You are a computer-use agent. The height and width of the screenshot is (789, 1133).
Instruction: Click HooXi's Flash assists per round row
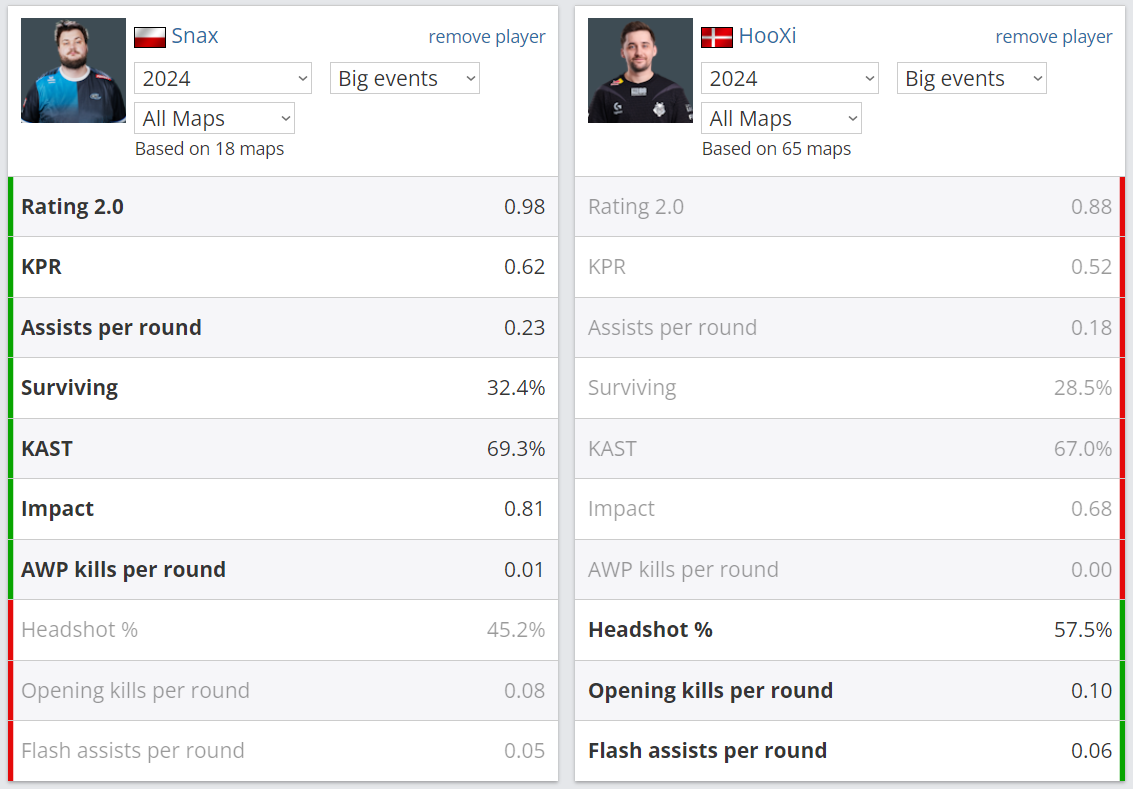pyautogui.click(x=850, y=751)
